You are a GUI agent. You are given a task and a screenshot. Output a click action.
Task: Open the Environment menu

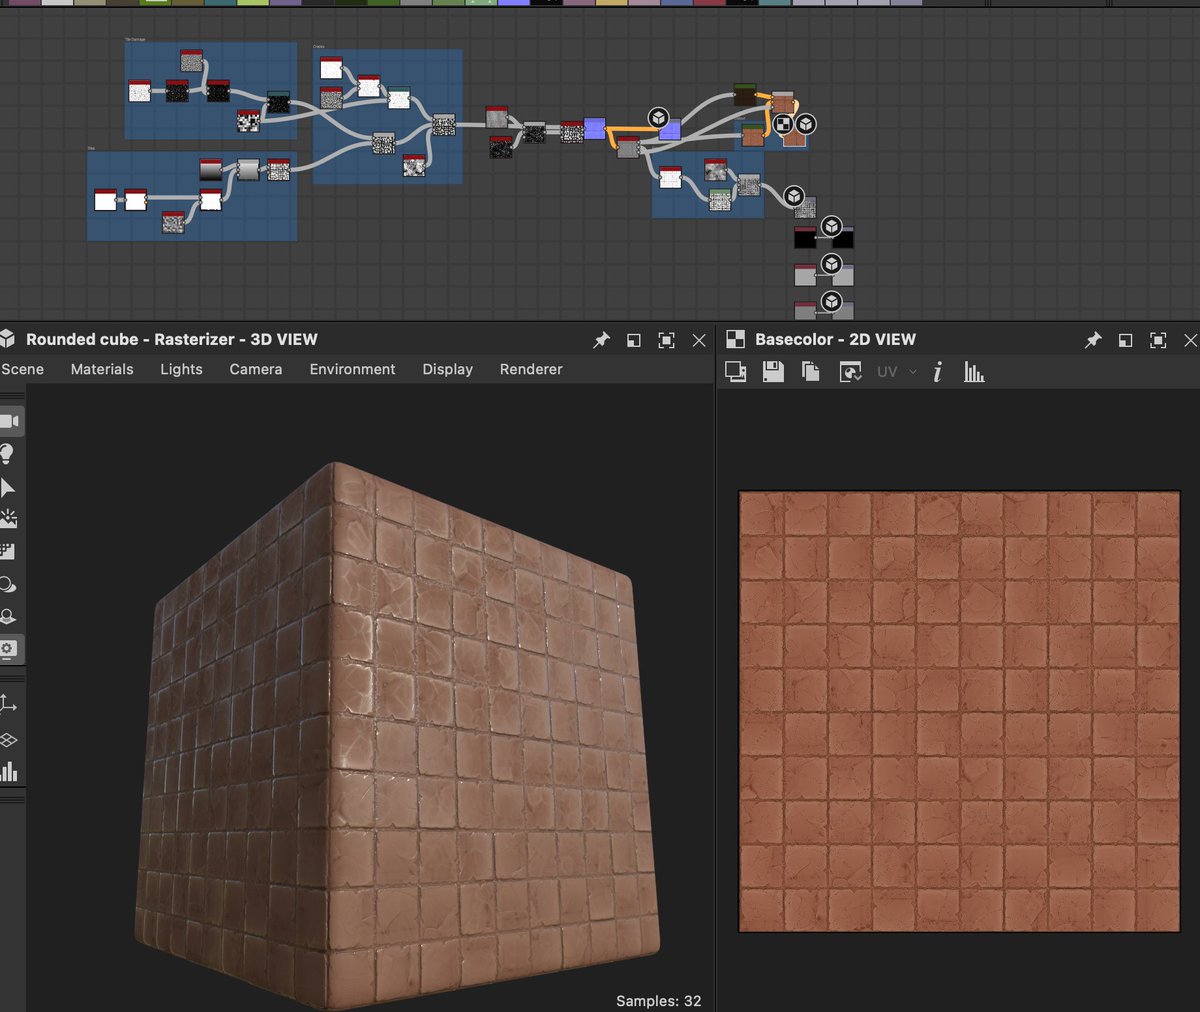(352, 369)
